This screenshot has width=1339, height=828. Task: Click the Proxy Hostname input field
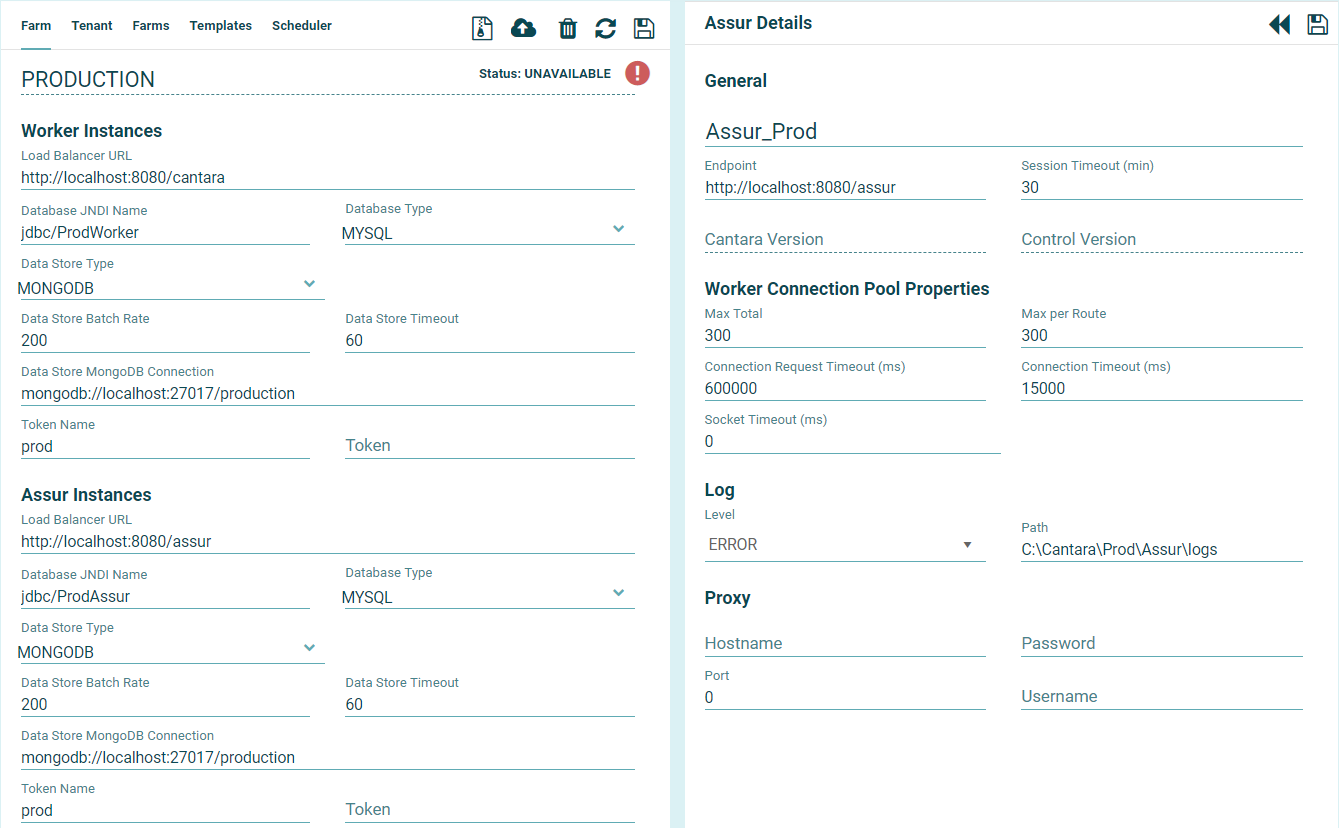(845, 643)
